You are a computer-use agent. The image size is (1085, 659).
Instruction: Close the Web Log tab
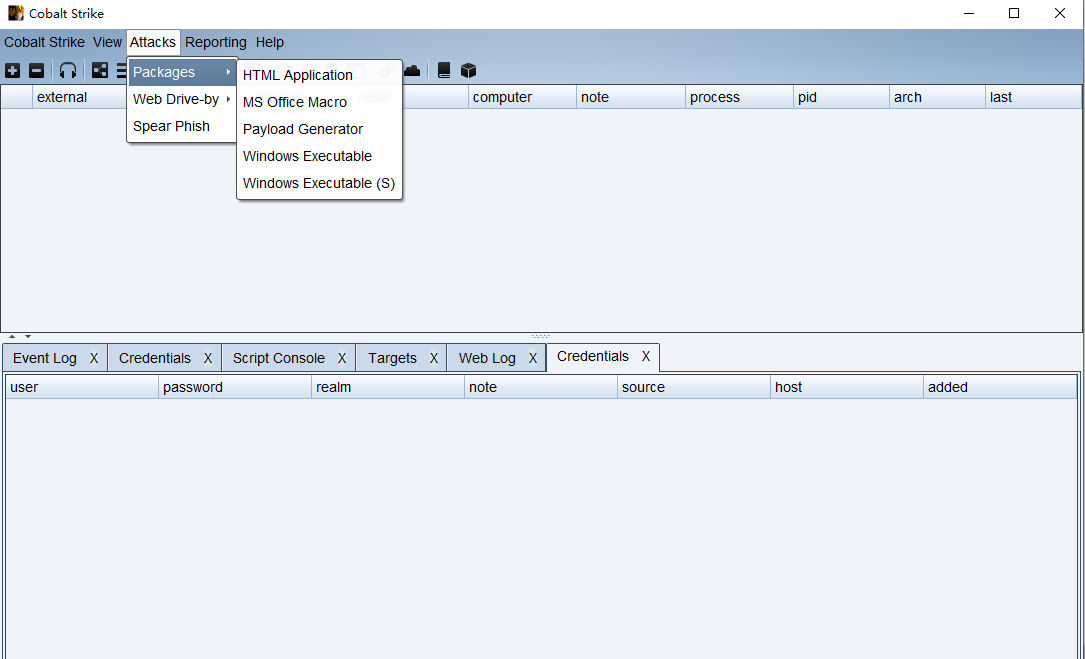click(533, 358)
